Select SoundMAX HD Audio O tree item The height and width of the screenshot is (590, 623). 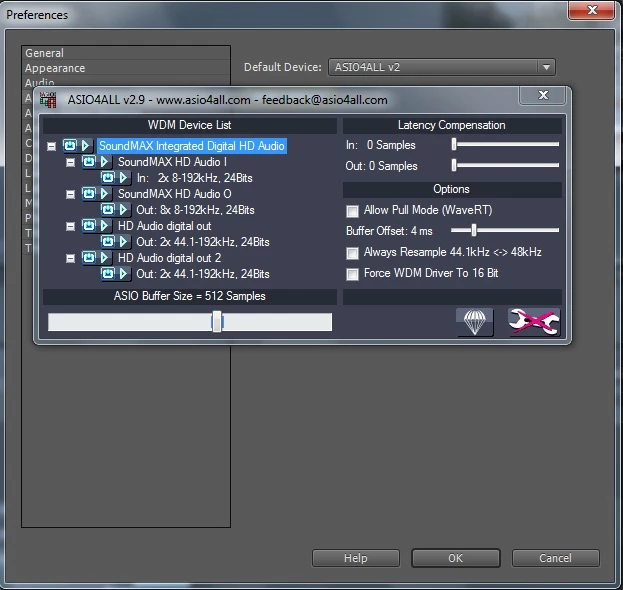[174, 194]
